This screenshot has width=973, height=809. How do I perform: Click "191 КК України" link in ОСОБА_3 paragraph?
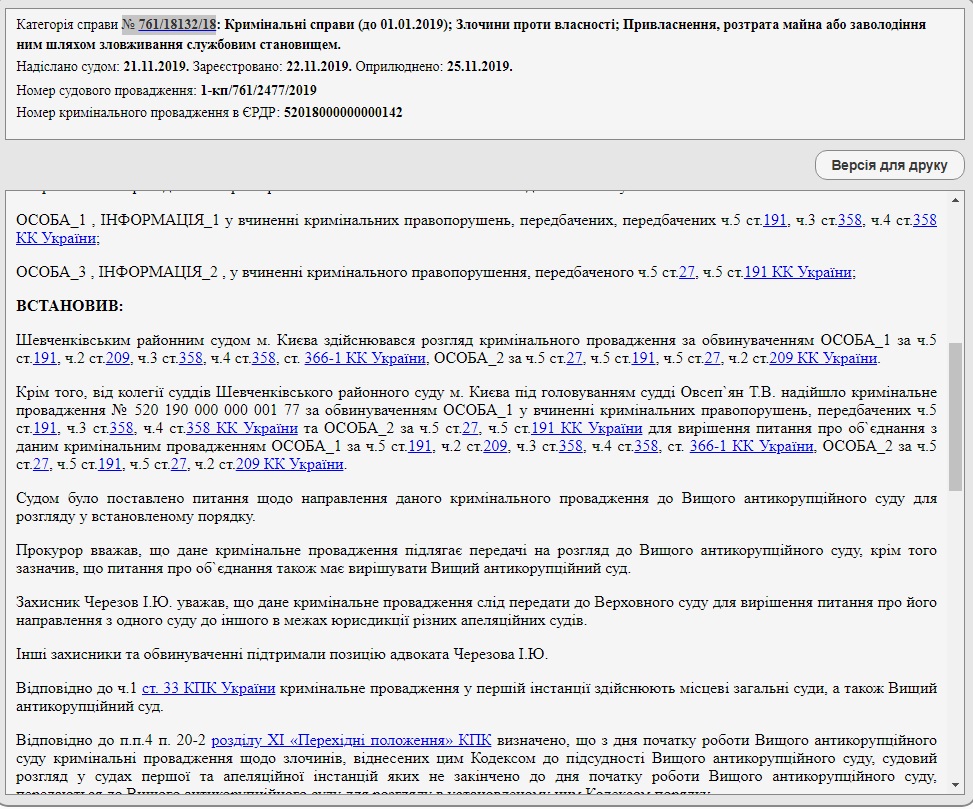point(798,272)
